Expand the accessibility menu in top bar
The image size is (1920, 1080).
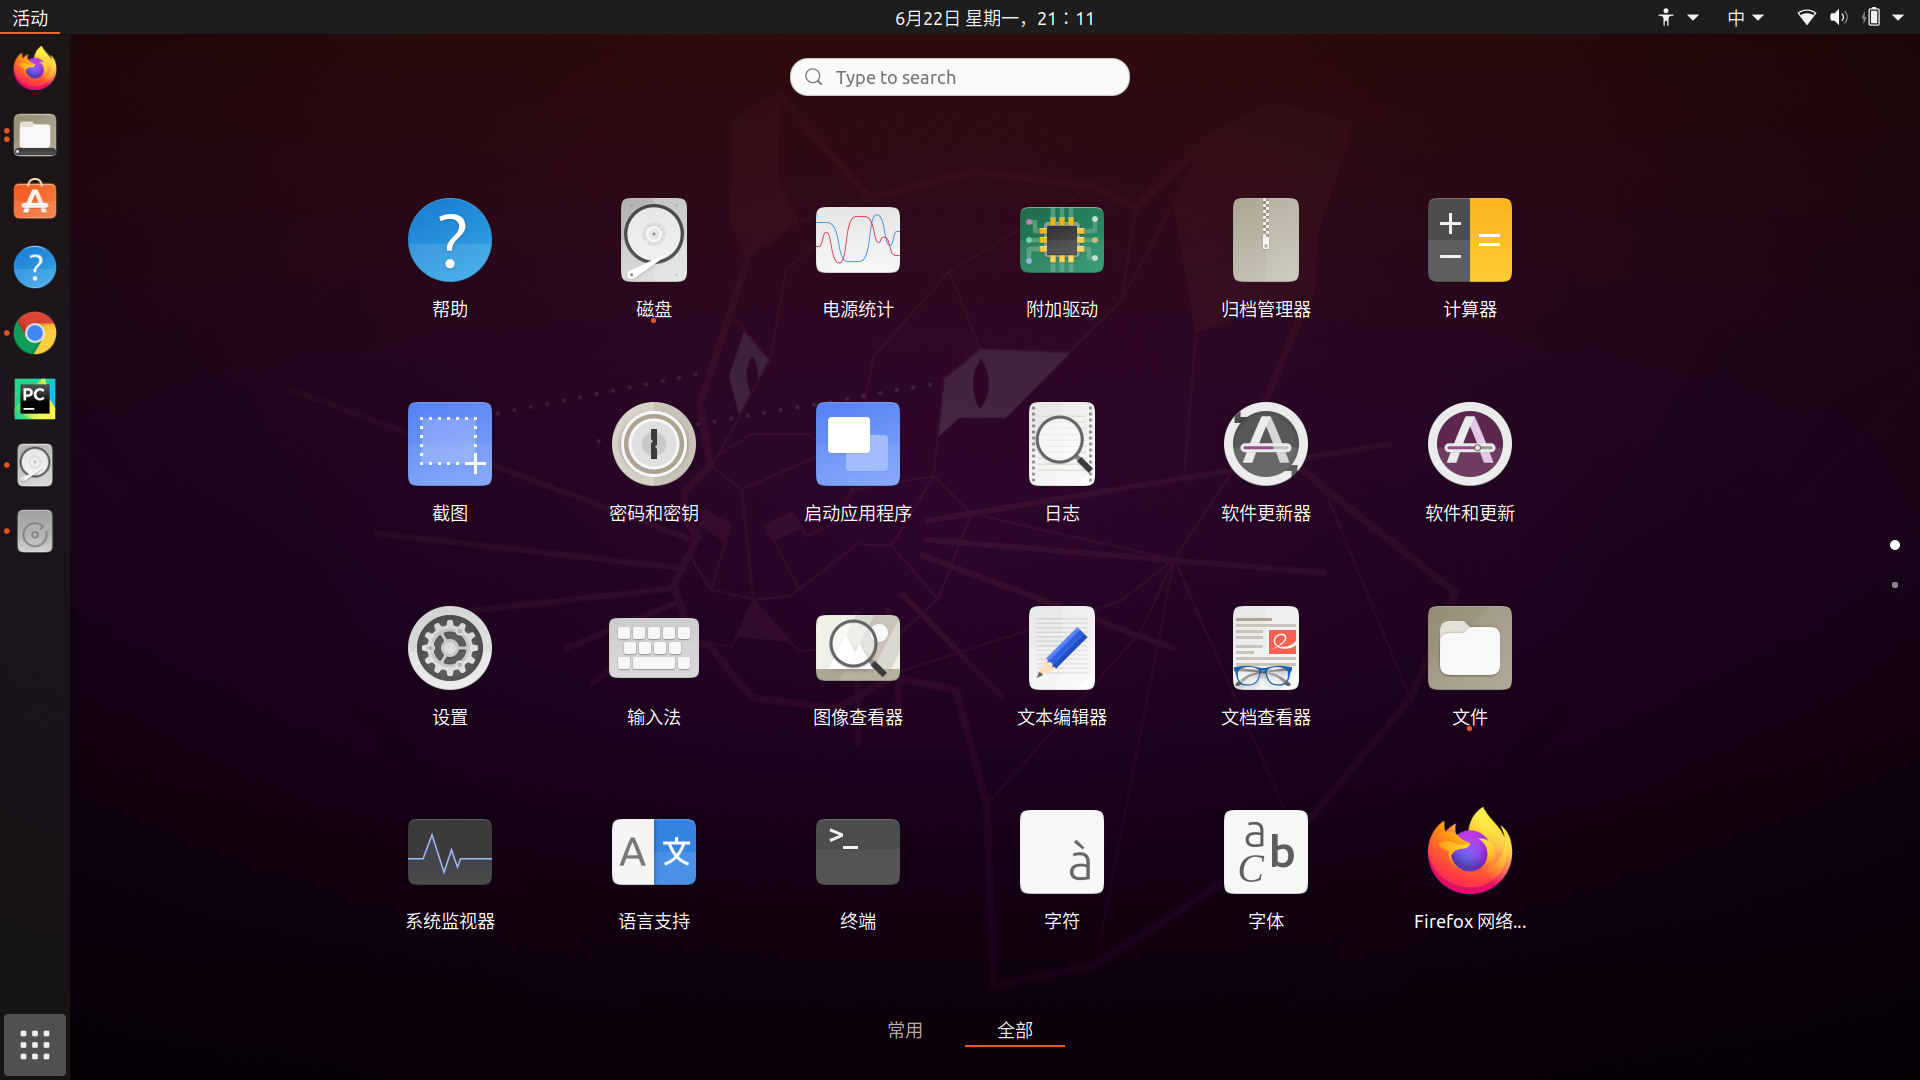click(x=1675, y=17)
